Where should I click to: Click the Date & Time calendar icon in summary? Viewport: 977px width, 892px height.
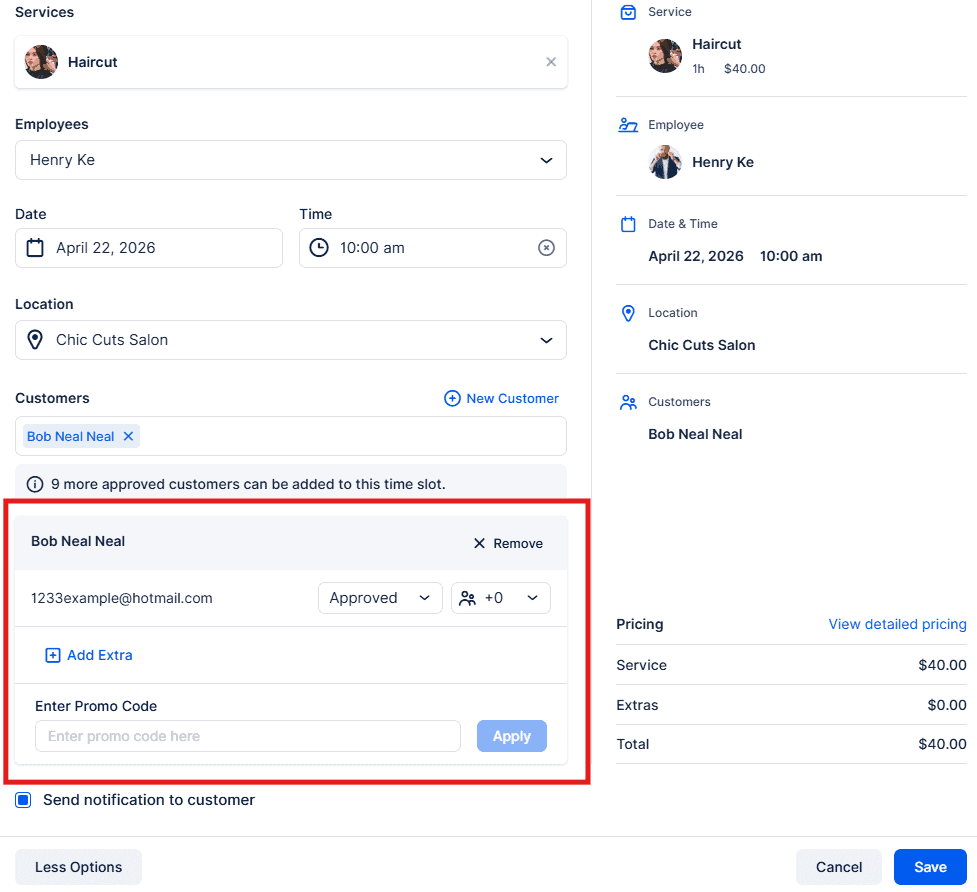(x=628, y=224)
